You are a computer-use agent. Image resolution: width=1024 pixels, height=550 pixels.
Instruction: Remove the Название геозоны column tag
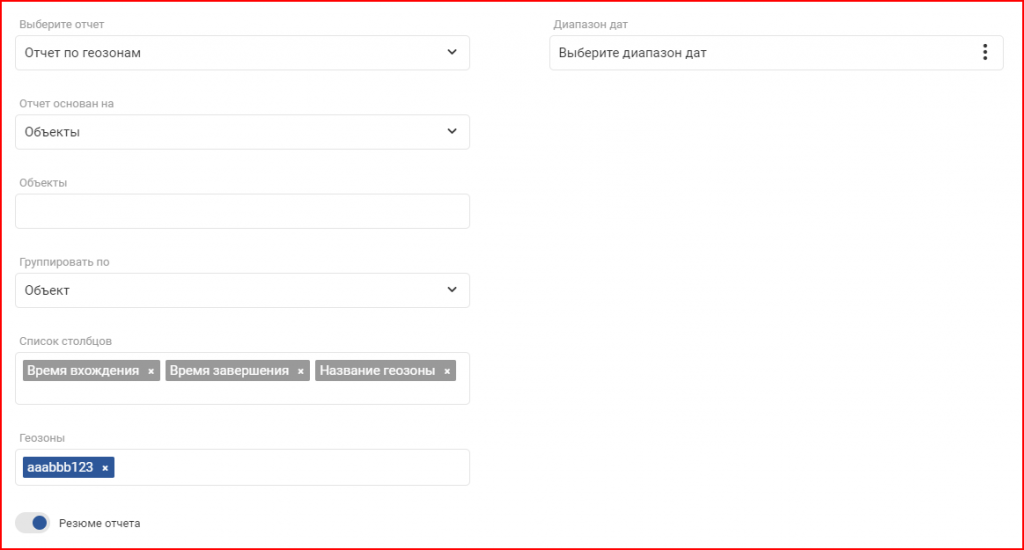click(x=447, y=371)
